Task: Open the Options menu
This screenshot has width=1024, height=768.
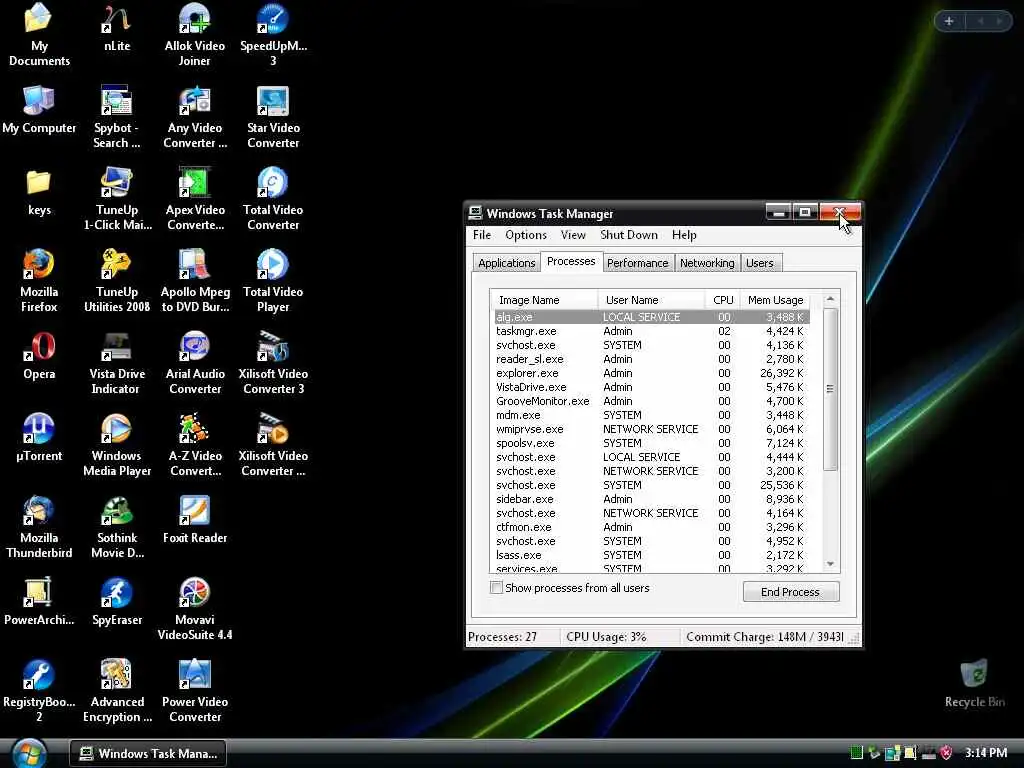Action: [x=526, y=235]
